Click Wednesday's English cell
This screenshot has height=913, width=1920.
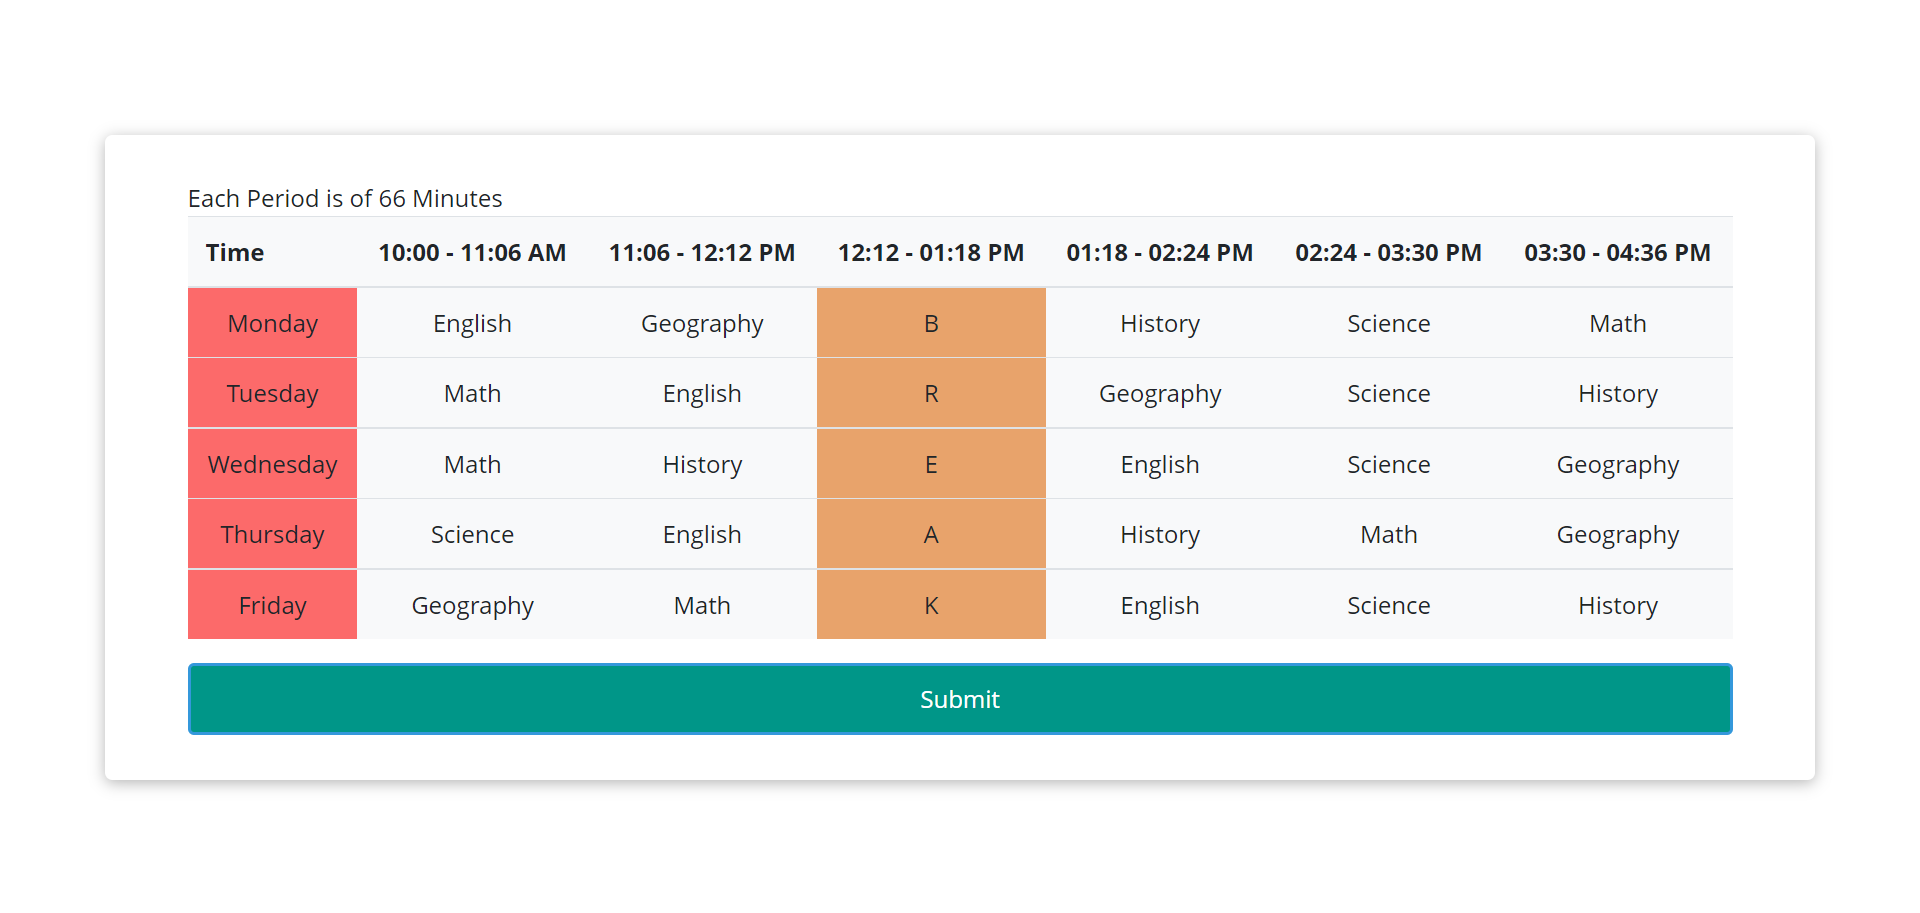pos(1160,464)
